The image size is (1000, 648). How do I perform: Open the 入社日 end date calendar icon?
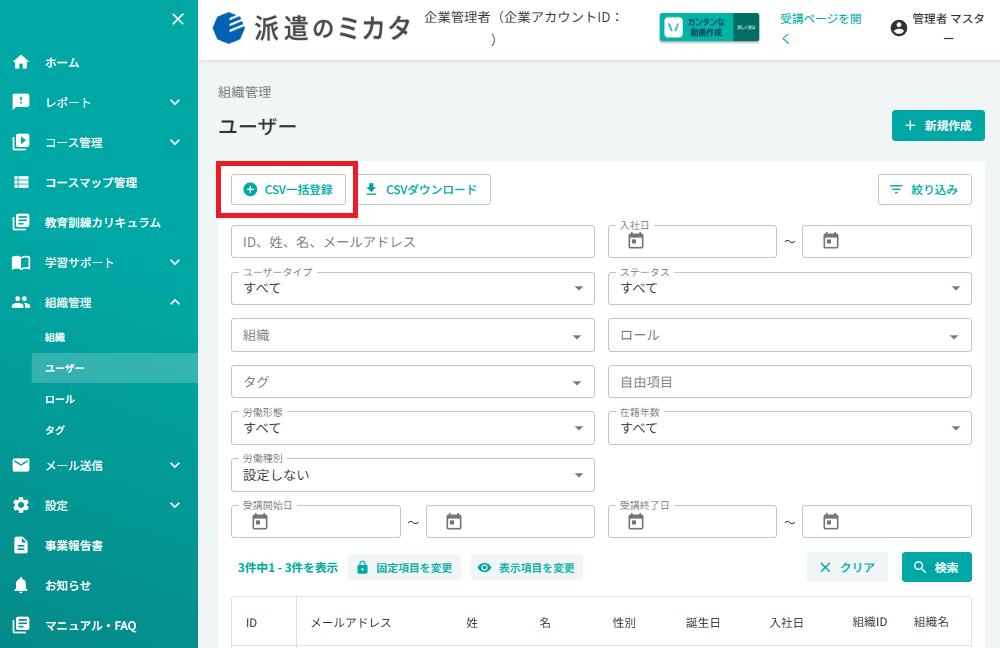(x=830, y=241)
